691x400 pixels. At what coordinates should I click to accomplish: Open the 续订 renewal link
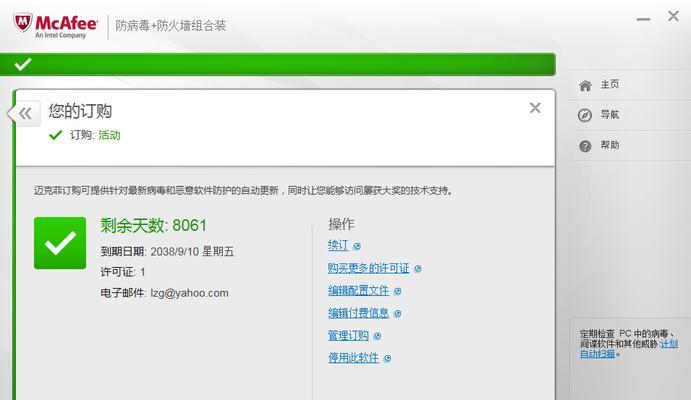[x=338, y=245]
